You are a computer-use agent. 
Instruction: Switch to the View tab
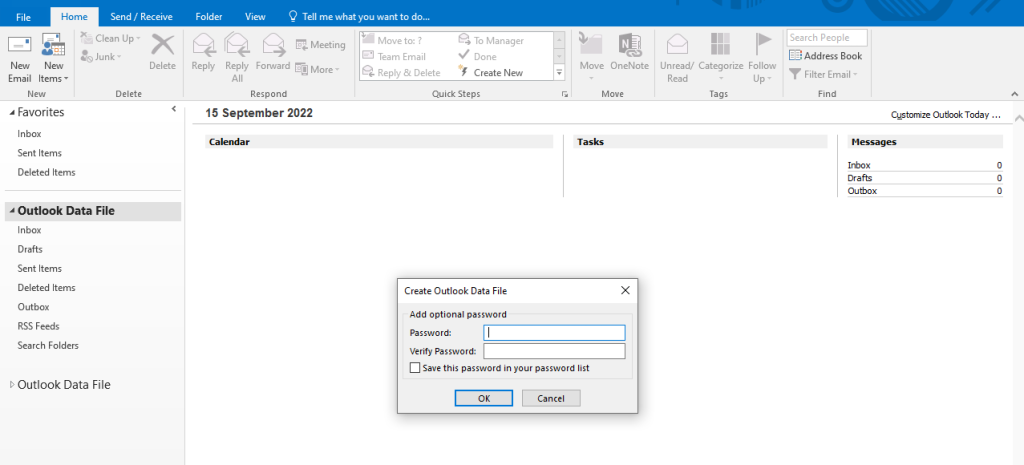(255, 17)
